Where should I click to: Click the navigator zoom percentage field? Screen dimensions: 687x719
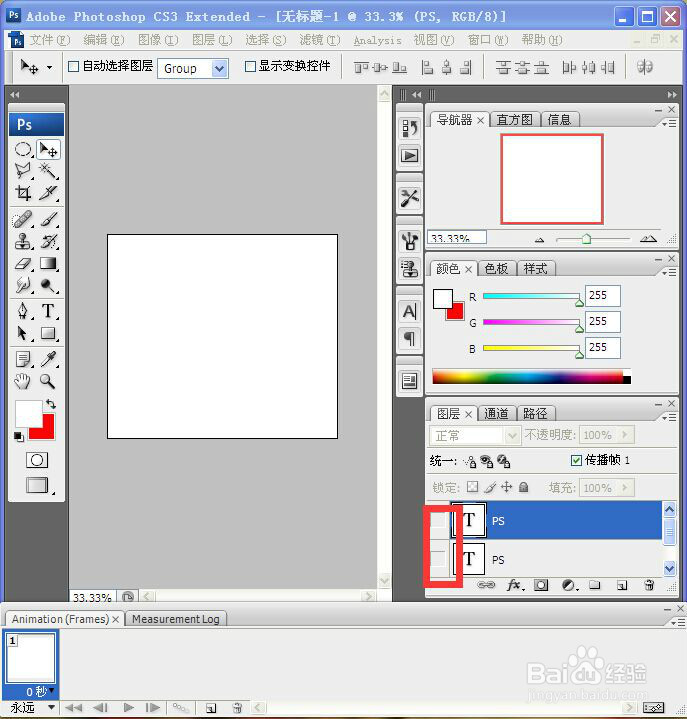pos(457,237)
